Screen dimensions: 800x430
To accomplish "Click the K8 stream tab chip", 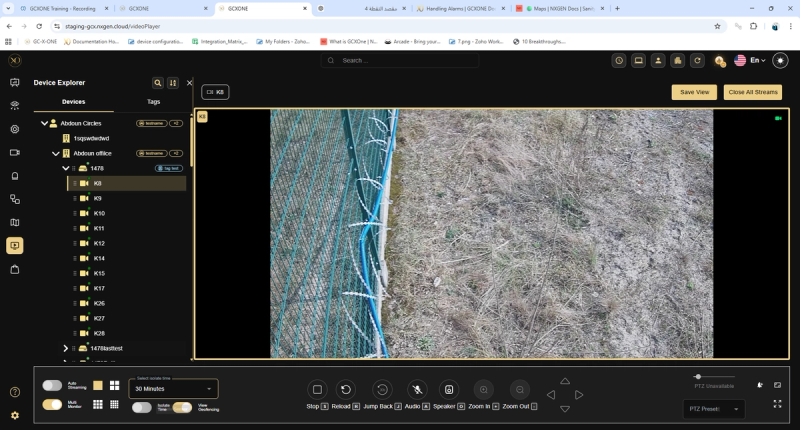I will [x=215, y=92].
